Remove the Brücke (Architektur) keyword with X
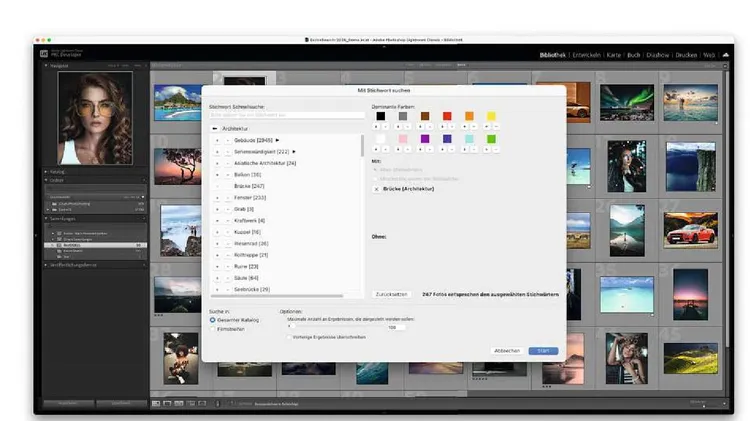The width and height of the screenshot is (750, 421). pyautogui.click(x=376, y=188)
